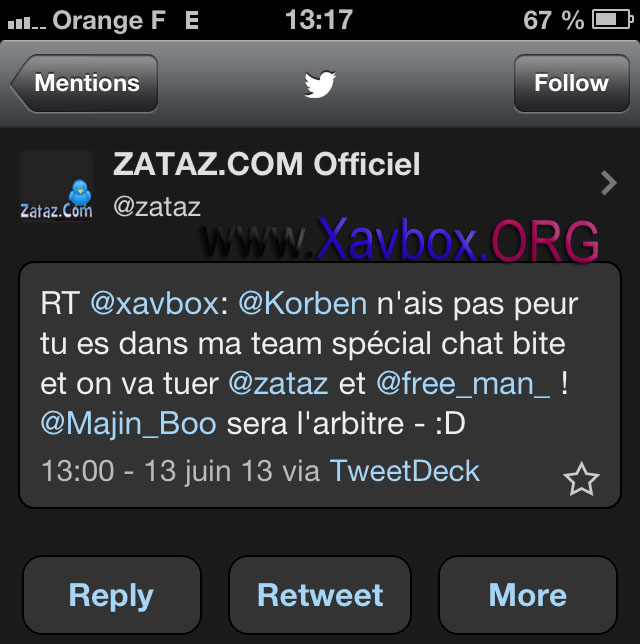This screenshot has width=640, height=644.
Task: Tap the 13:17 clock in status bar
Action: point(319,19)
